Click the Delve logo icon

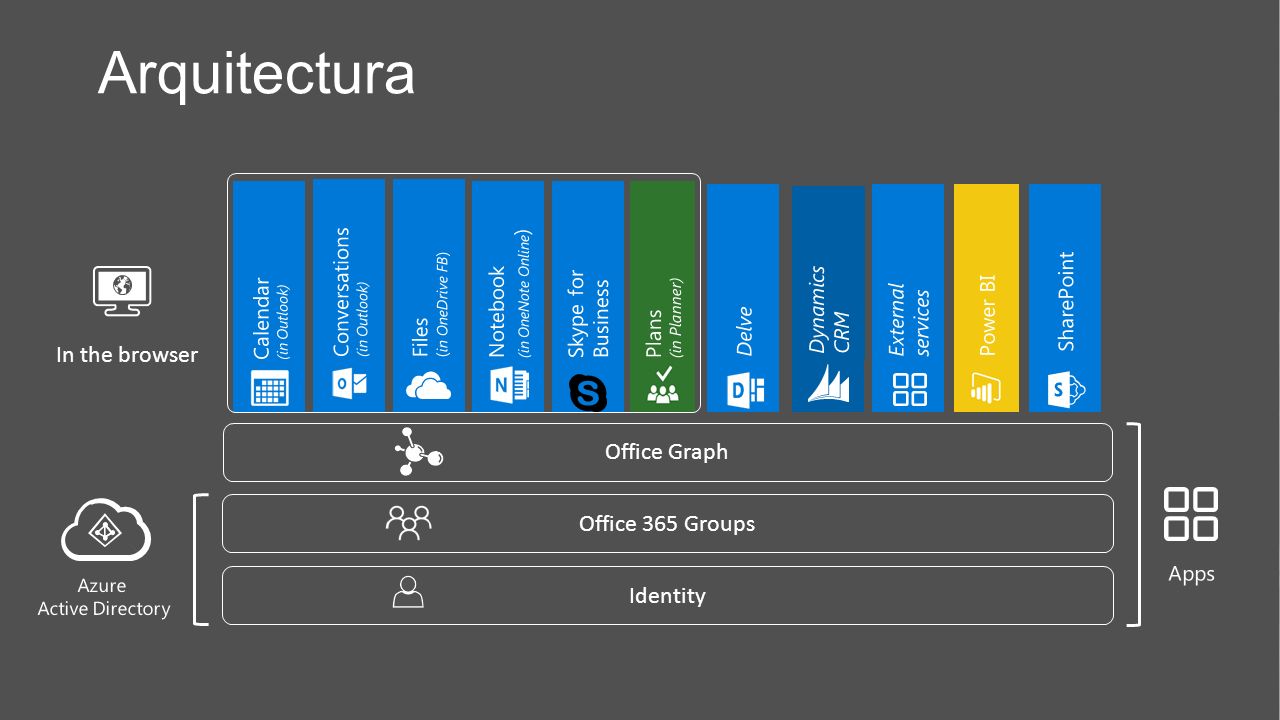(x=745, y=391)
